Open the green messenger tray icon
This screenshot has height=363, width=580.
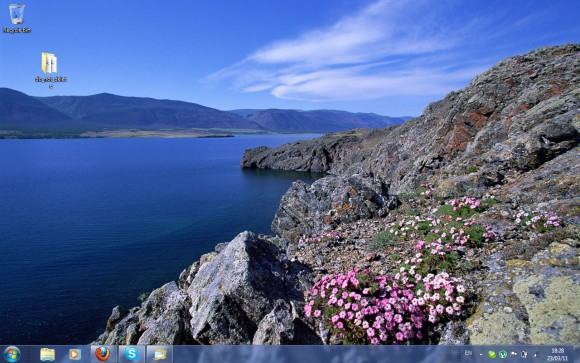pos(492,354)
